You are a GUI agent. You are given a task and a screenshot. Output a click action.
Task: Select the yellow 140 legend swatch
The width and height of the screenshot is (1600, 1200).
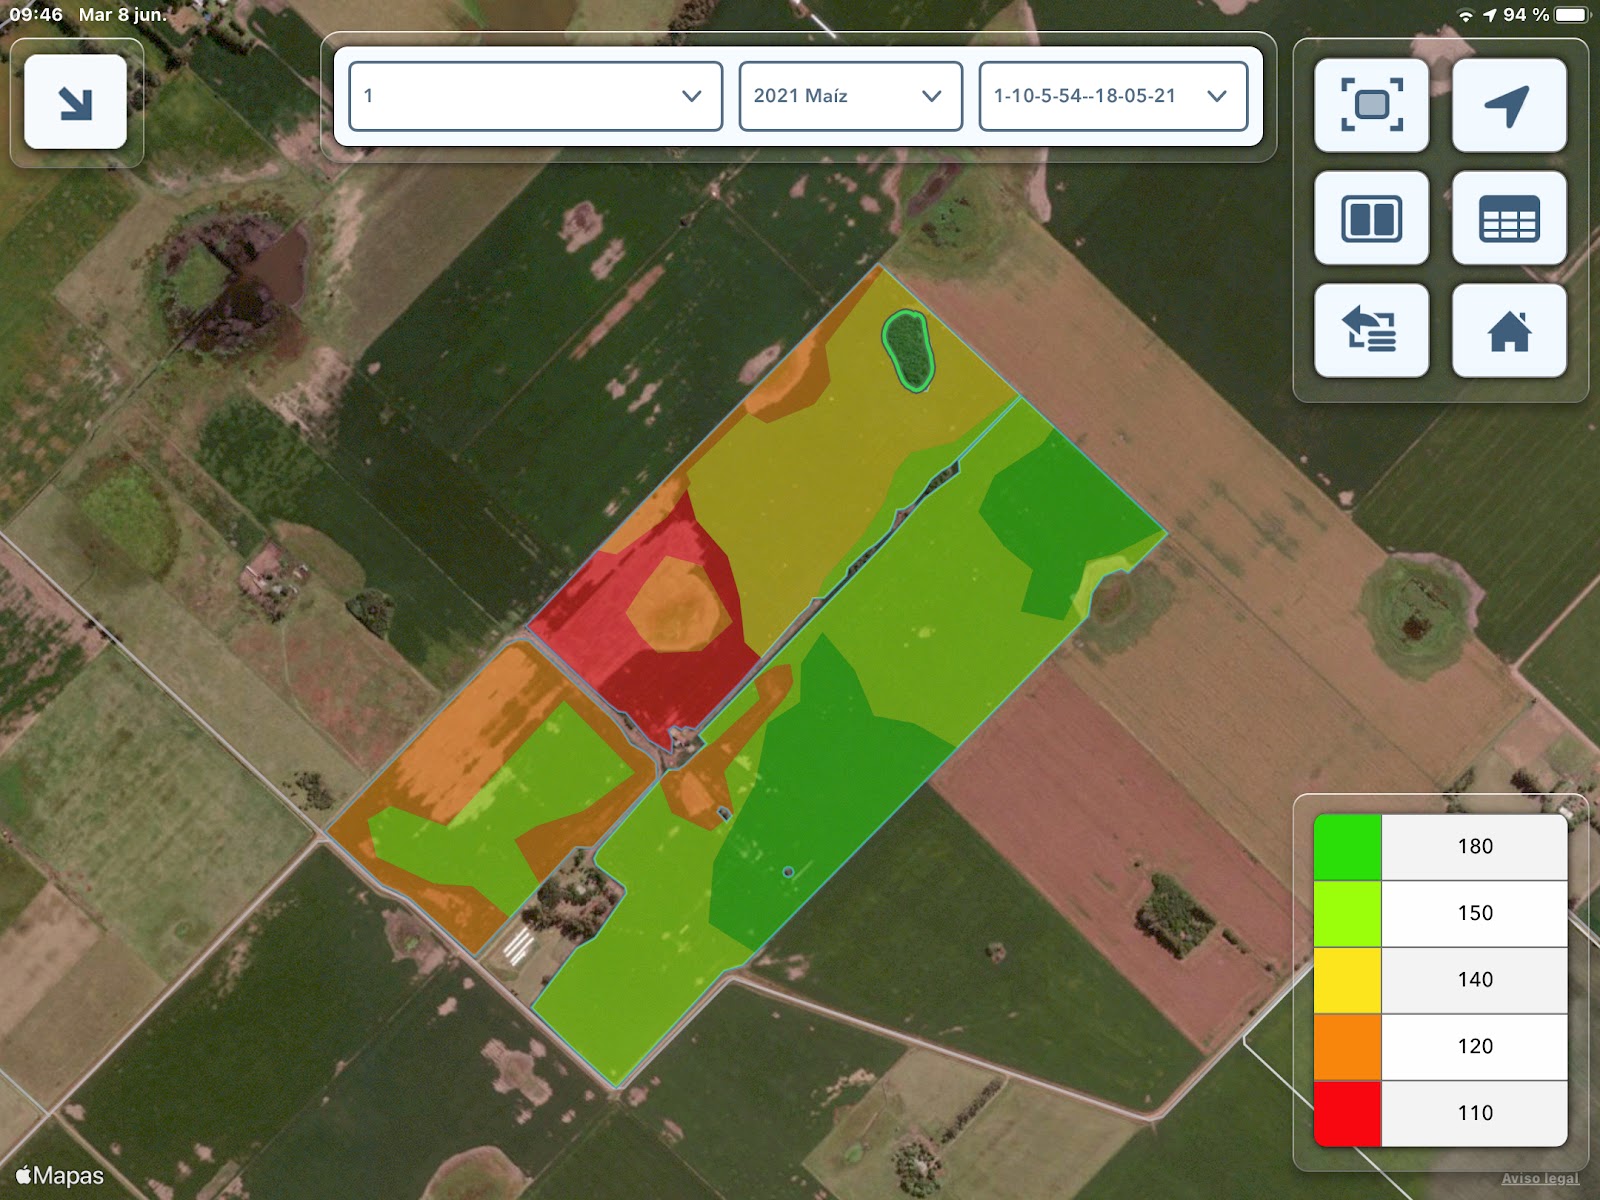tap(1347, 981)
